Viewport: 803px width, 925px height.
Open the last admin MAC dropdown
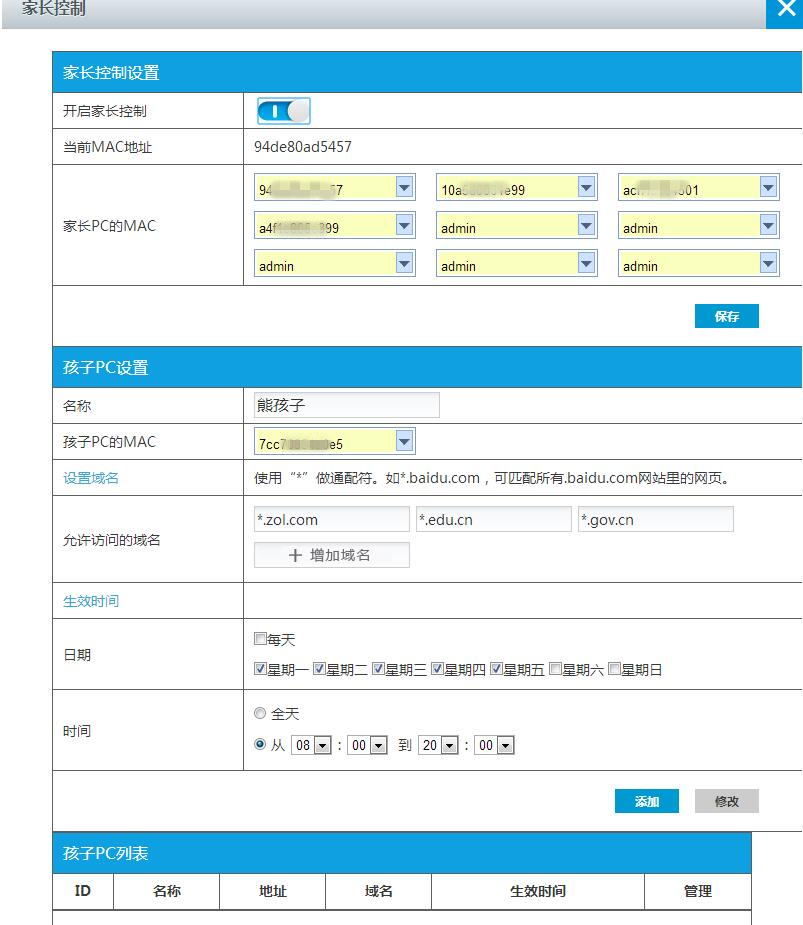coord(767,265)
